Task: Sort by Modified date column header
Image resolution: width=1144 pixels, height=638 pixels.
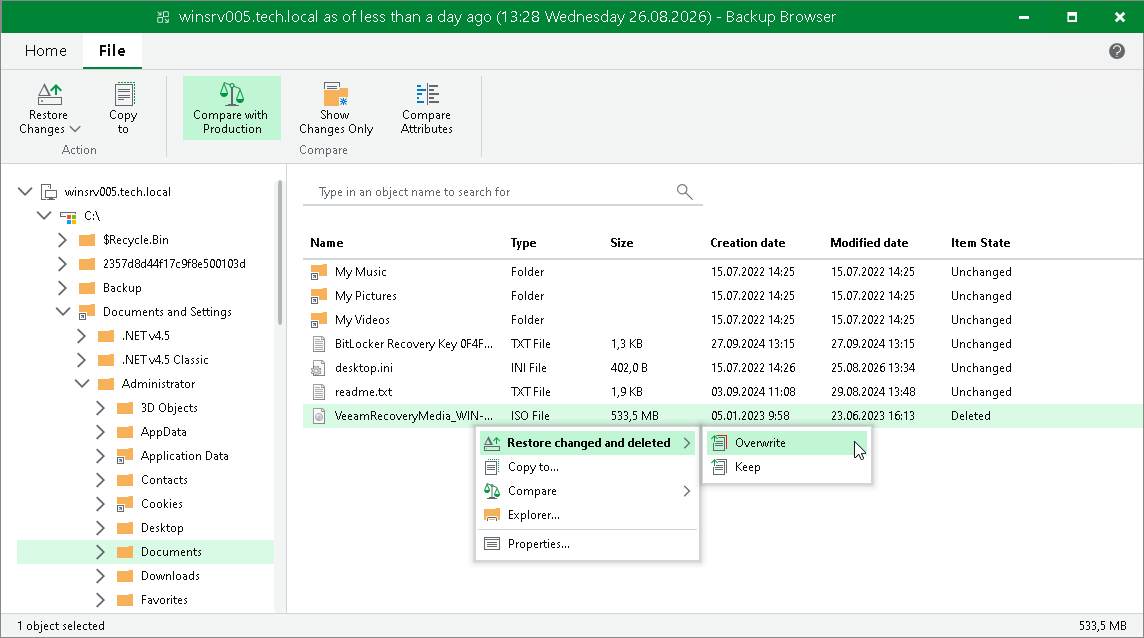Action: click(869, 243)
